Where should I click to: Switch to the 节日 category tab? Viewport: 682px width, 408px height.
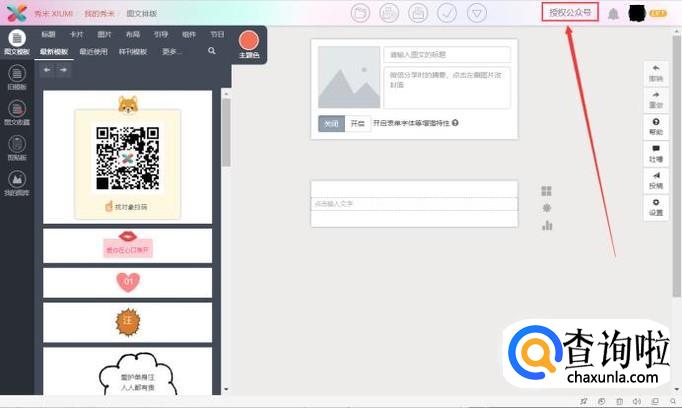pyautogui.click(x=217, y=34)
